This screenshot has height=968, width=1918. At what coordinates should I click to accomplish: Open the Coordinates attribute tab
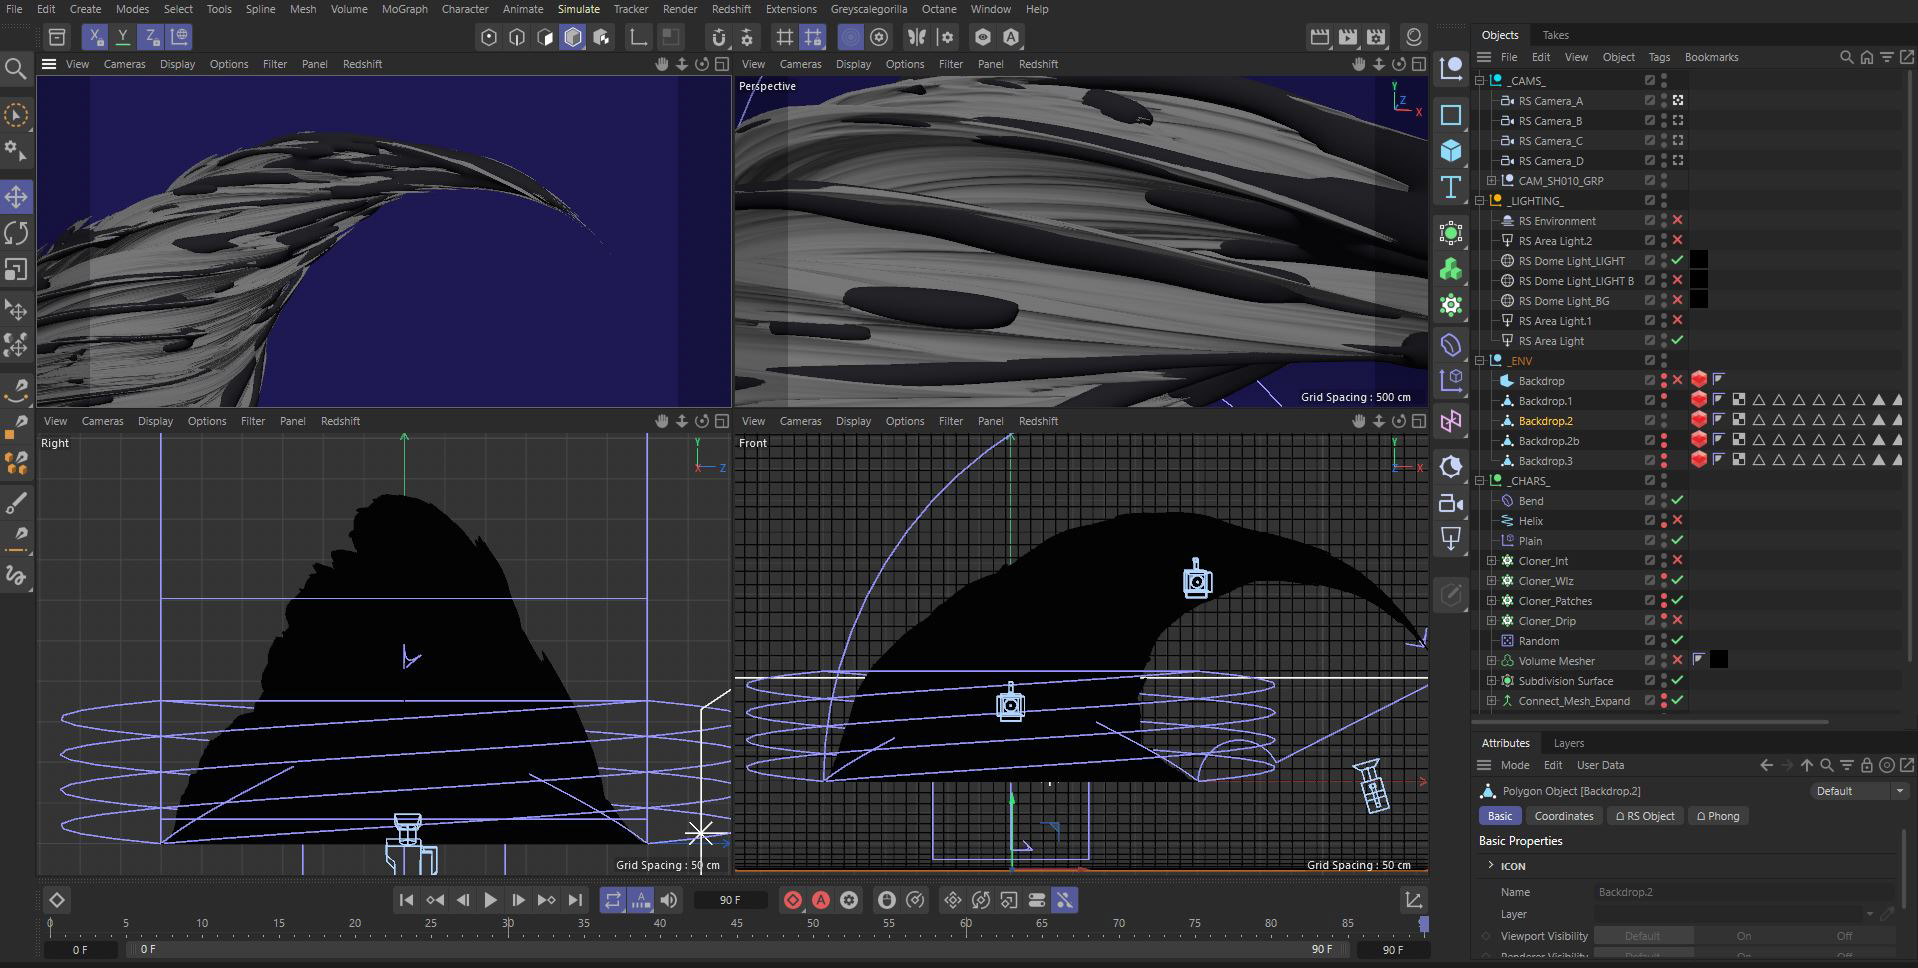click(1563, 816)
